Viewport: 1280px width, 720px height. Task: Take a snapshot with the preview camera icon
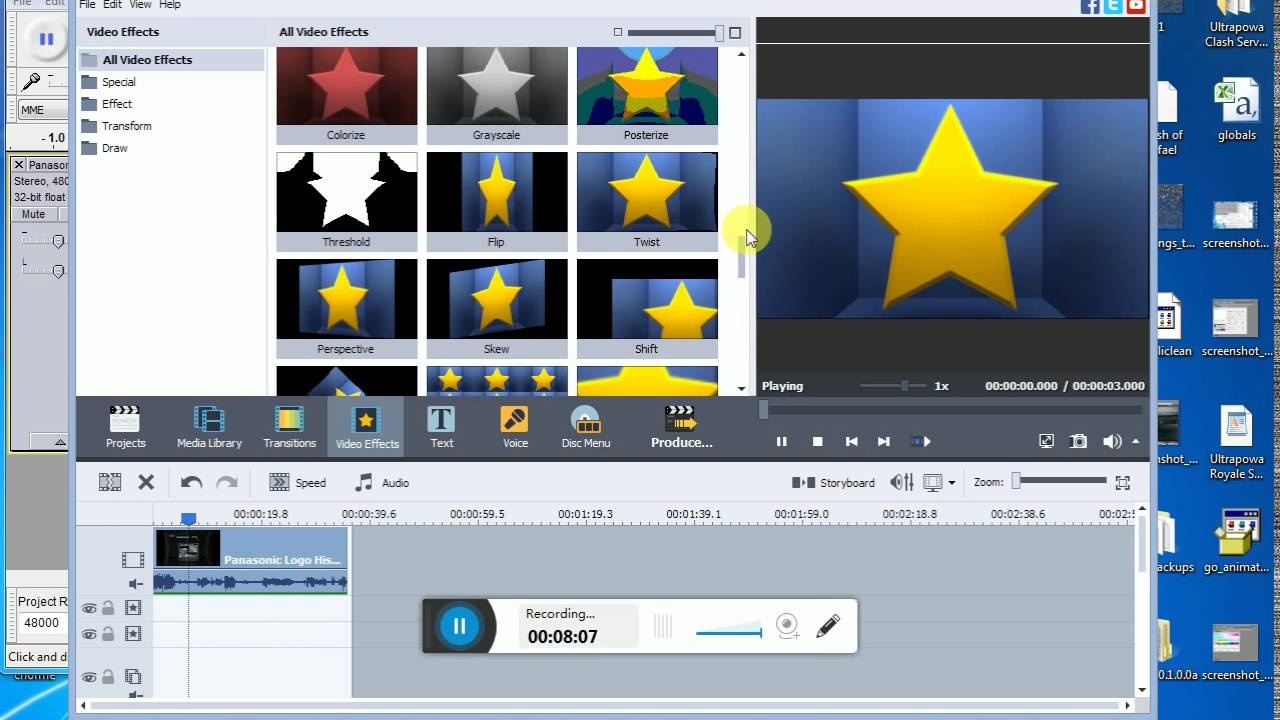tap(1079, 441)
